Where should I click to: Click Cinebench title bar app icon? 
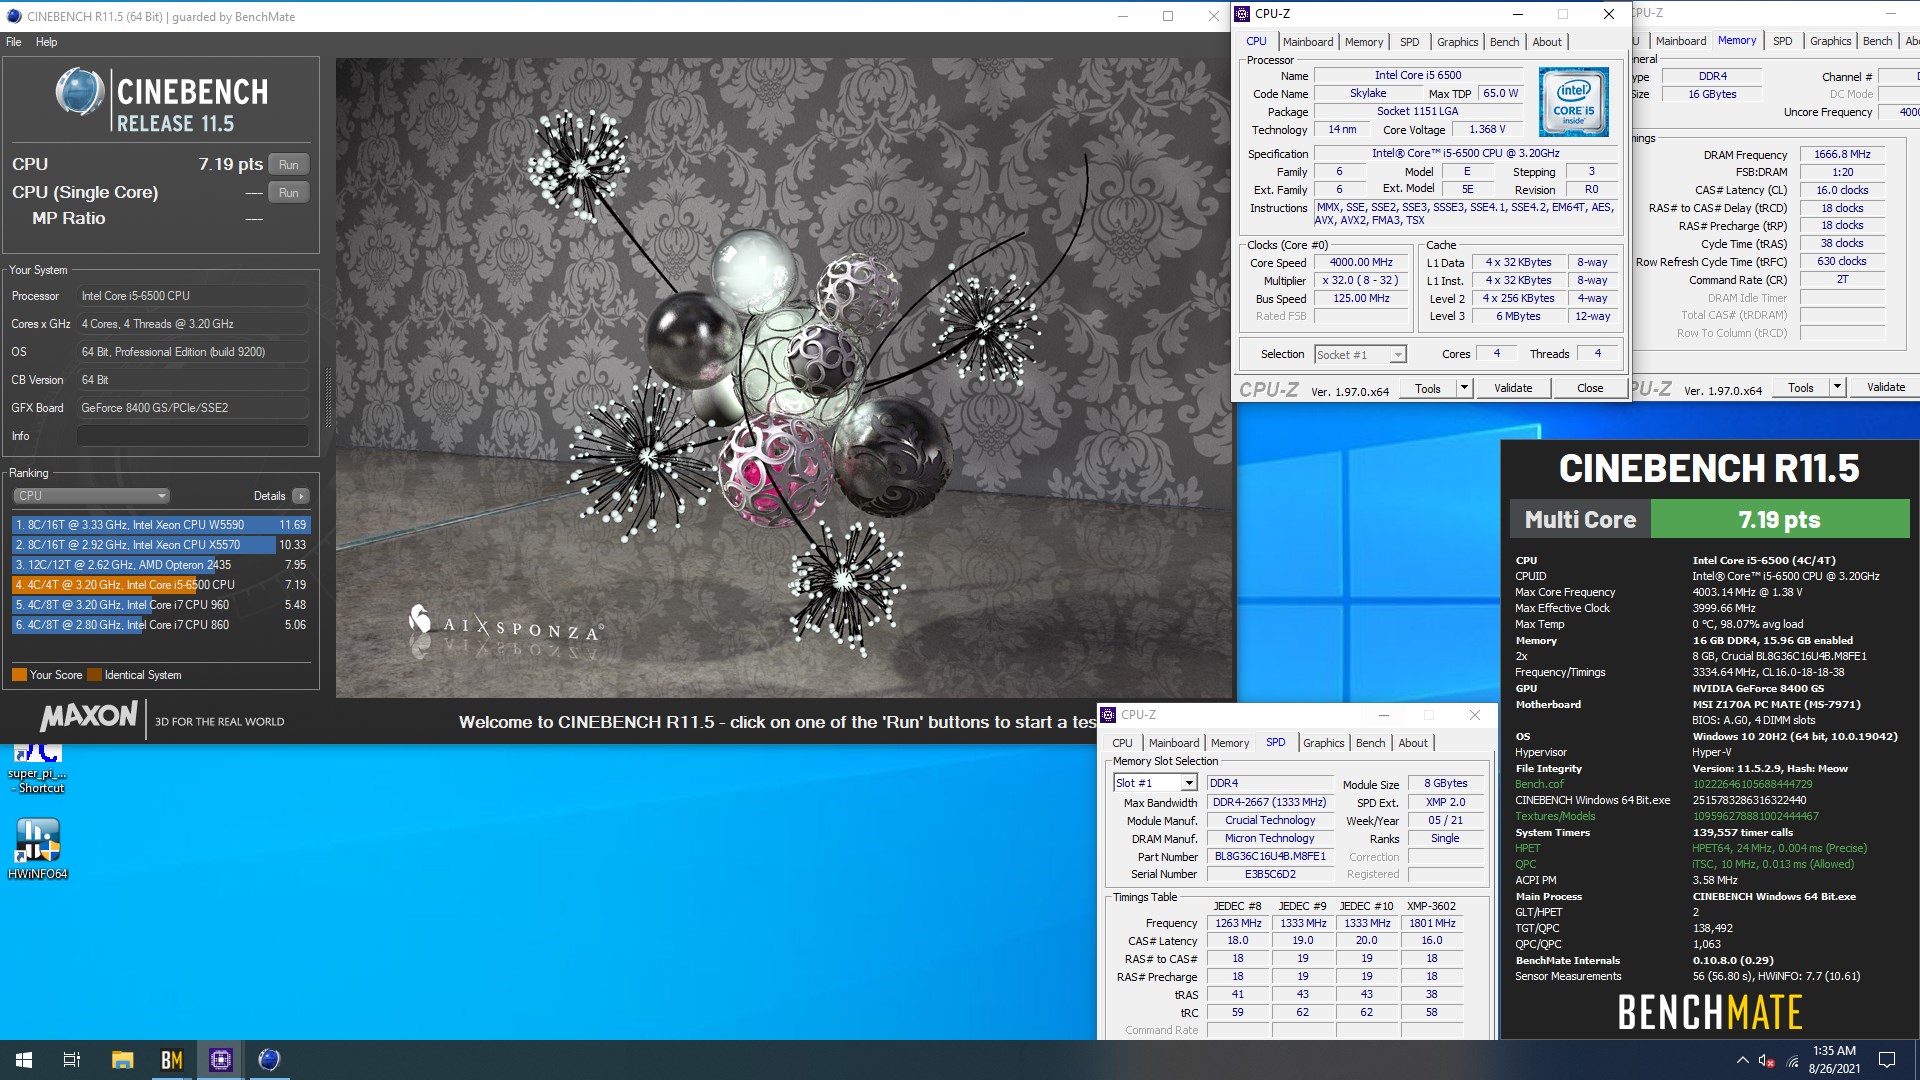point(13,16)
